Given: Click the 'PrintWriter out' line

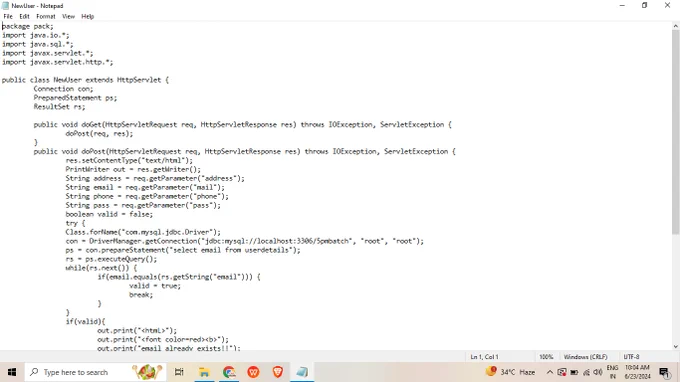Looking at the screenshot, I should pyautogui.click(x=133, y=170).
